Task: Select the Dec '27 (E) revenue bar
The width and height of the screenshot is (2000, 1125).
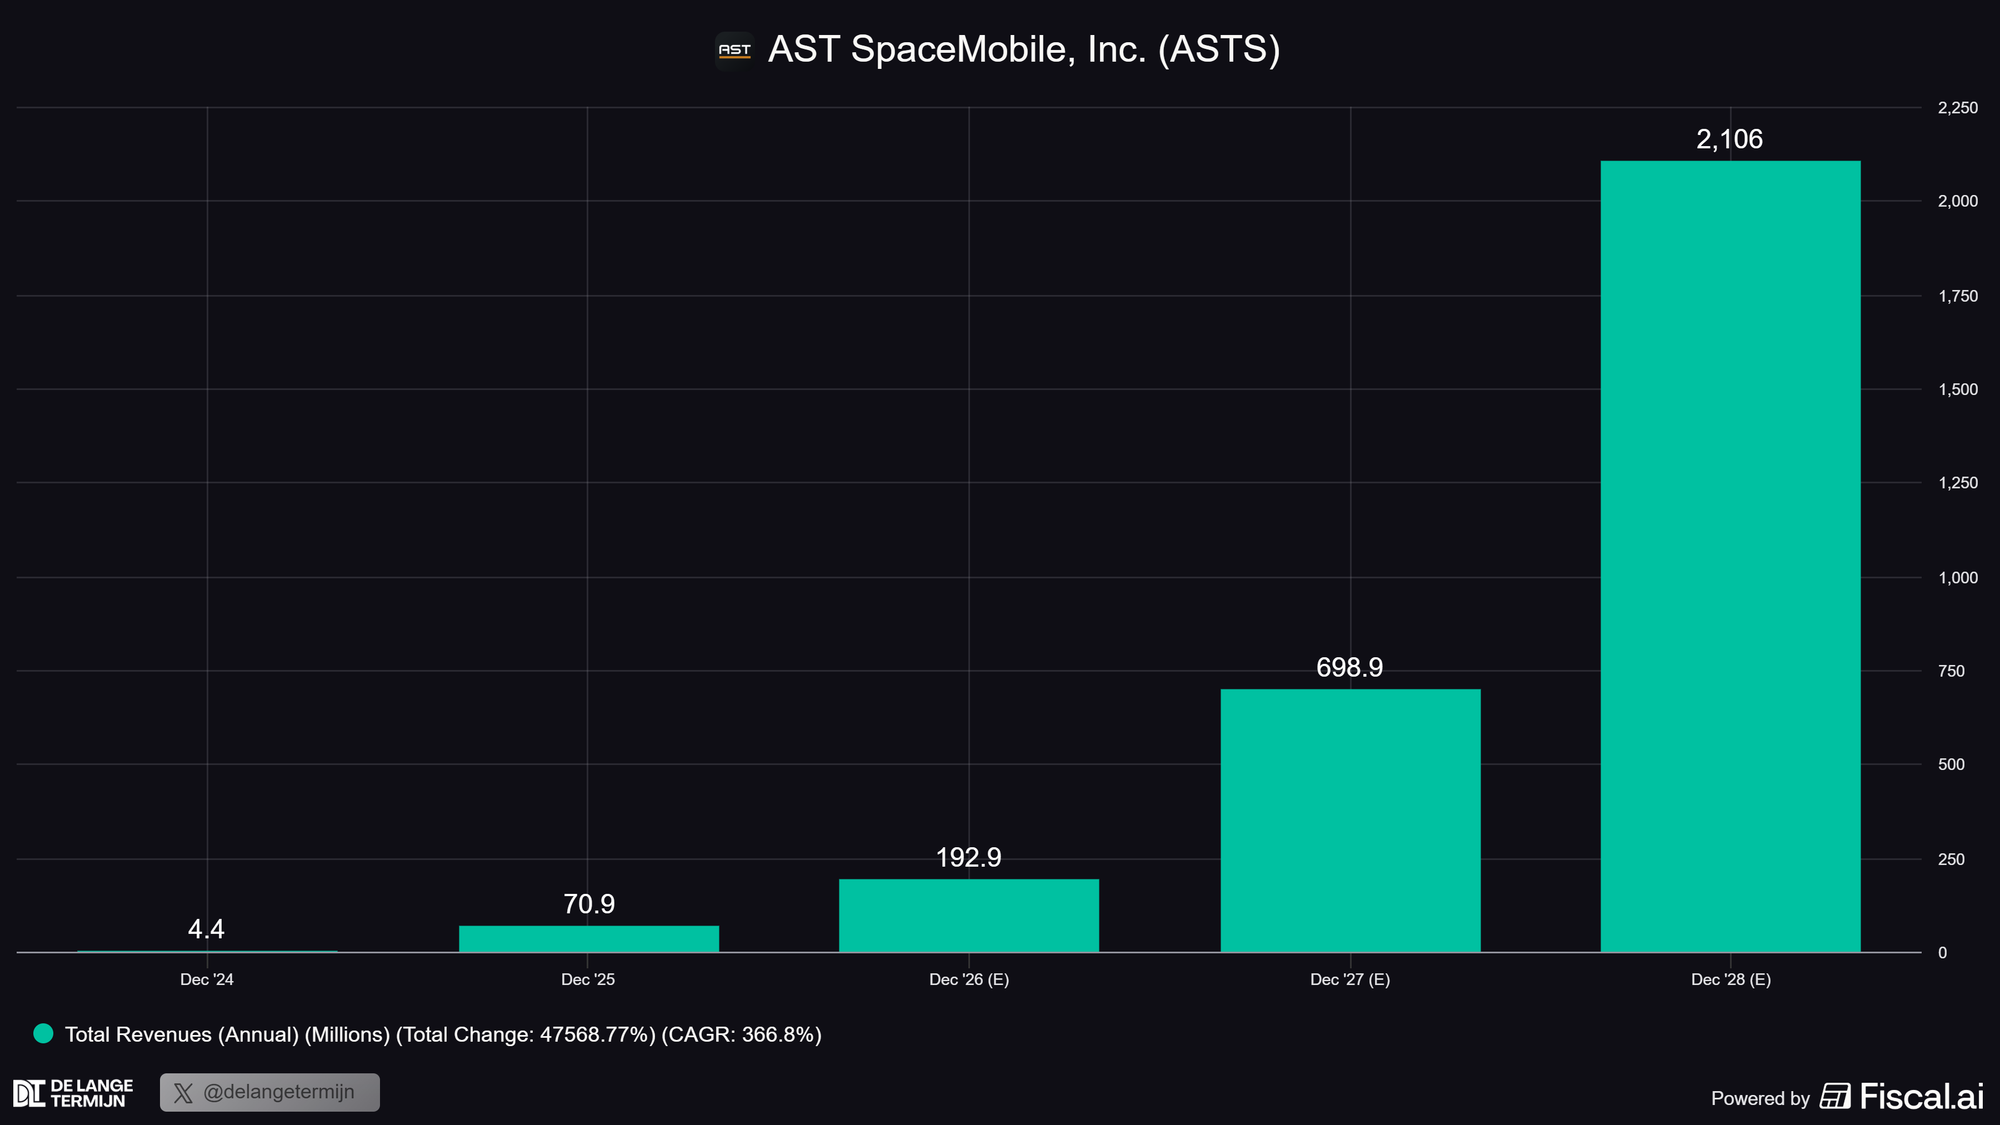Action: pos(1350,820)
